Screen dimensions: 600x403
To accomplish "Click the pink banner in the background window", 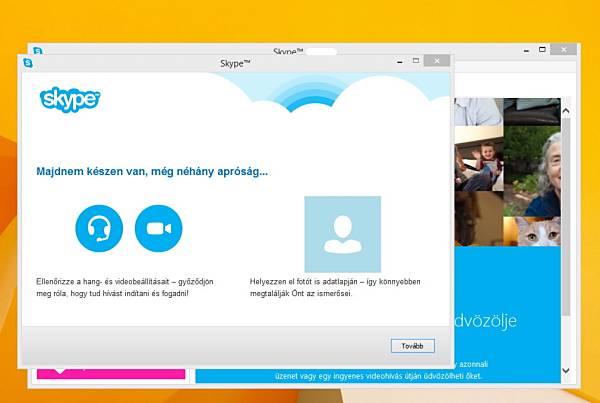I will [x=111, y=374].
